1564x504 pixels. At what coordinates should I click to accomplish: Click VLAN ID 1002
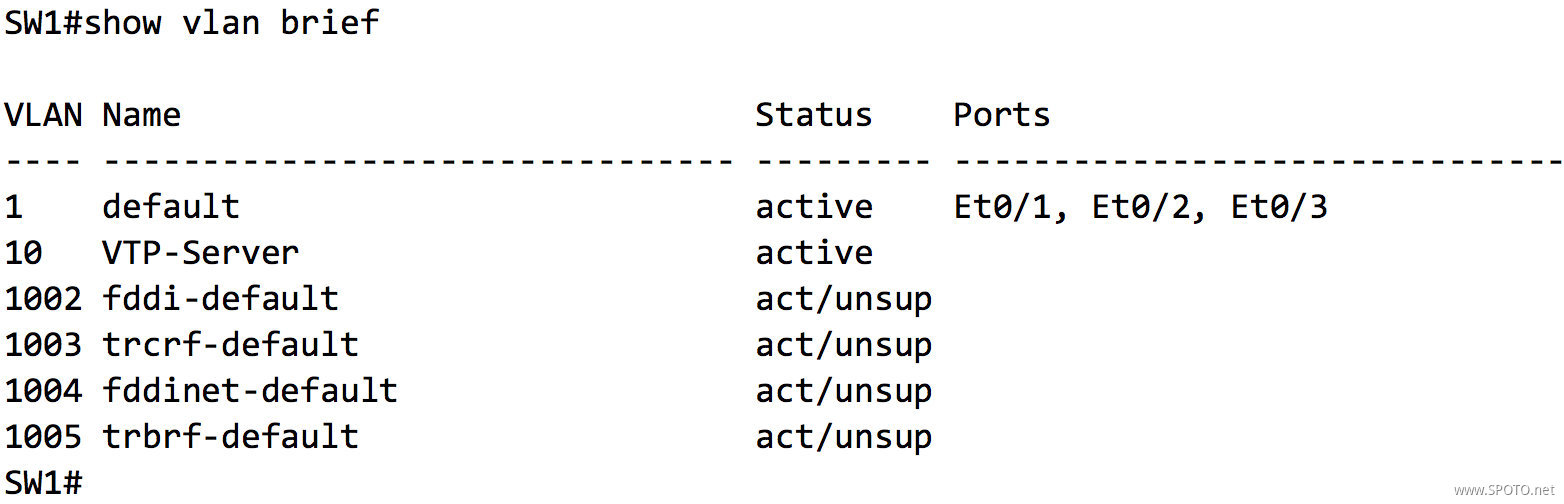pos(43,299)
